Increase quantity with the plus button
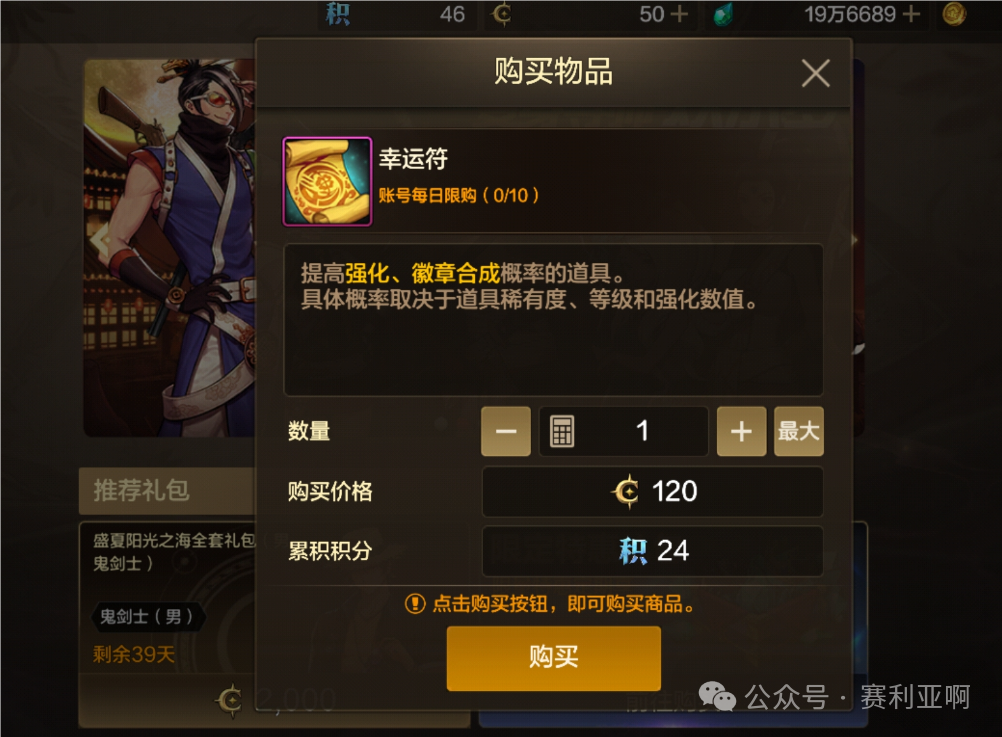Screen dimensions: 1002x737 click(741, 431)
